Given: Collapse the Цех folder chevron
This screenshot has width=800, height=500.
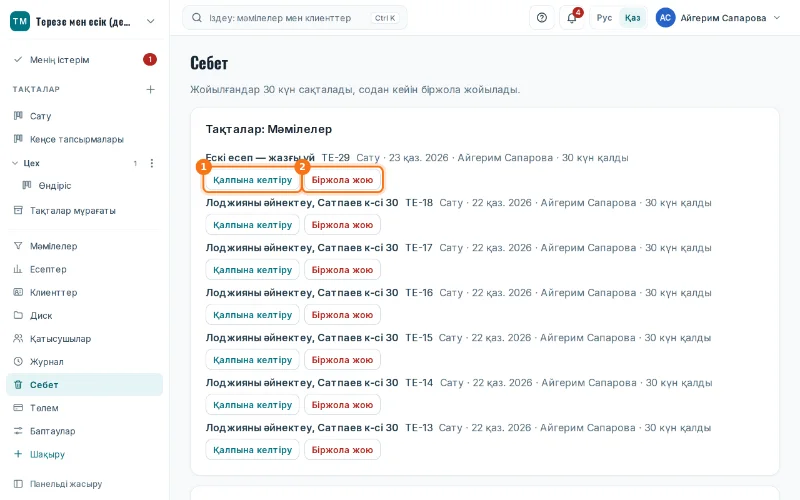Looking at the screenshot, I should [15, 163].
